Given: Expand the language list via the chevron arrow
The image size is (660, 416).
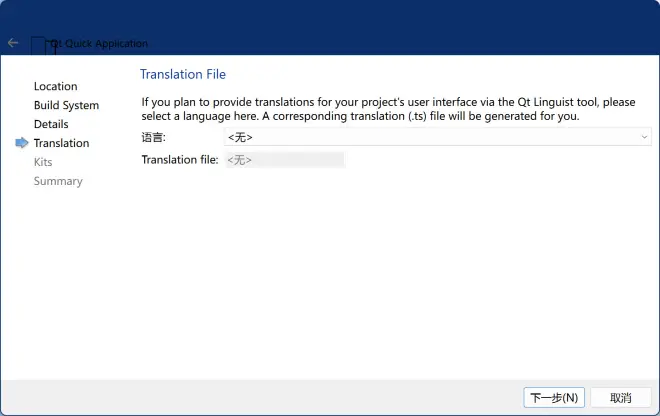Looking at the screenshot, I should coord(644,137).
